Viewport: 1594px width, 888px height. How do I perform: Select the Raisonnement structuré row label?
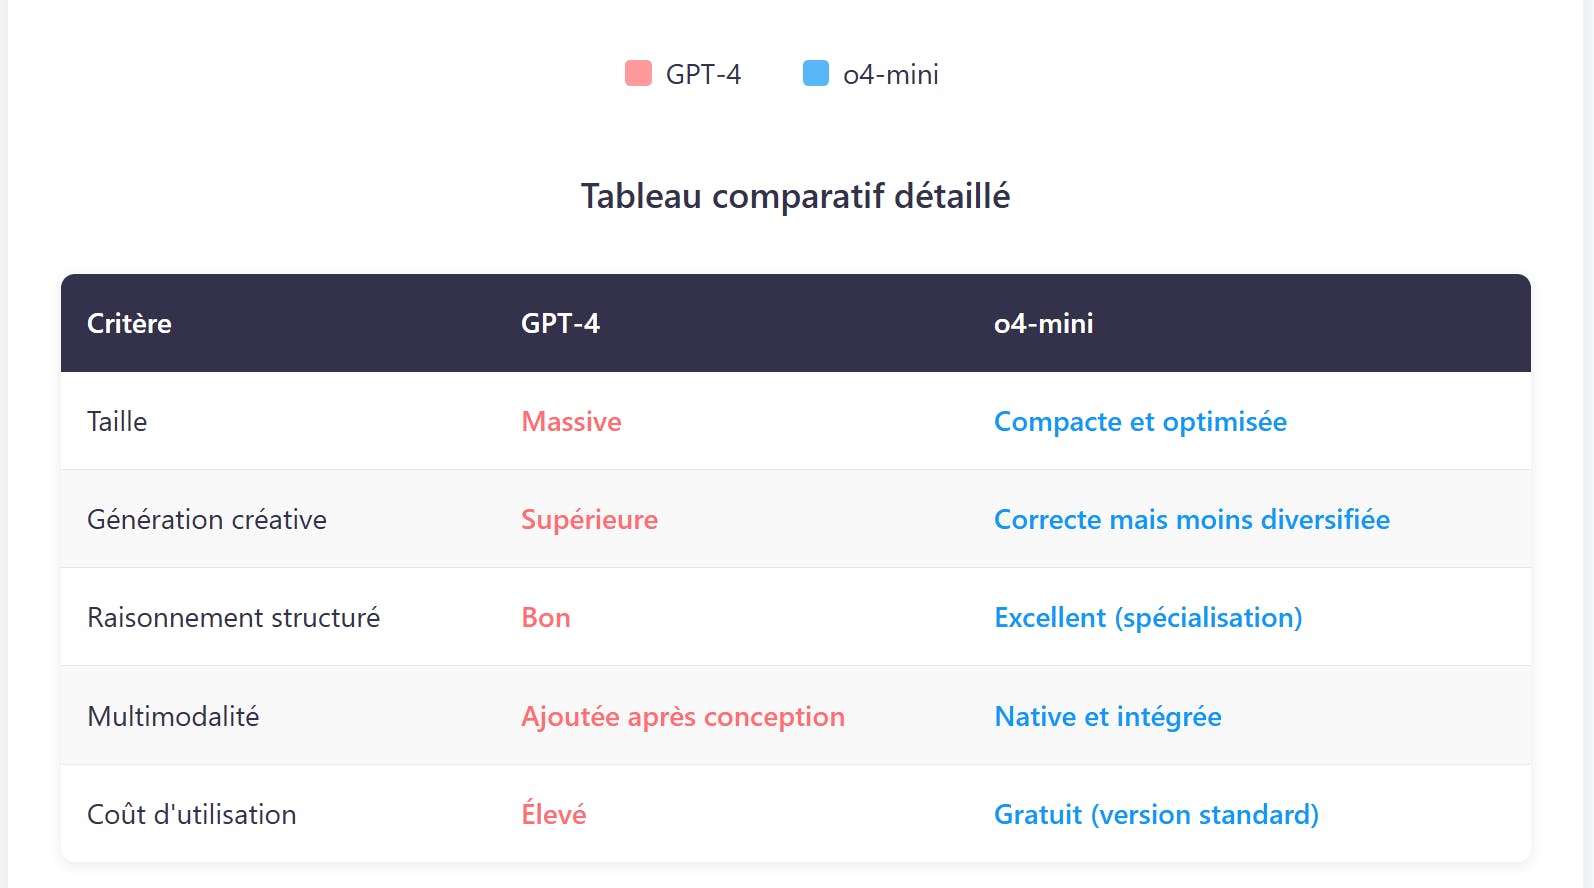233,618
